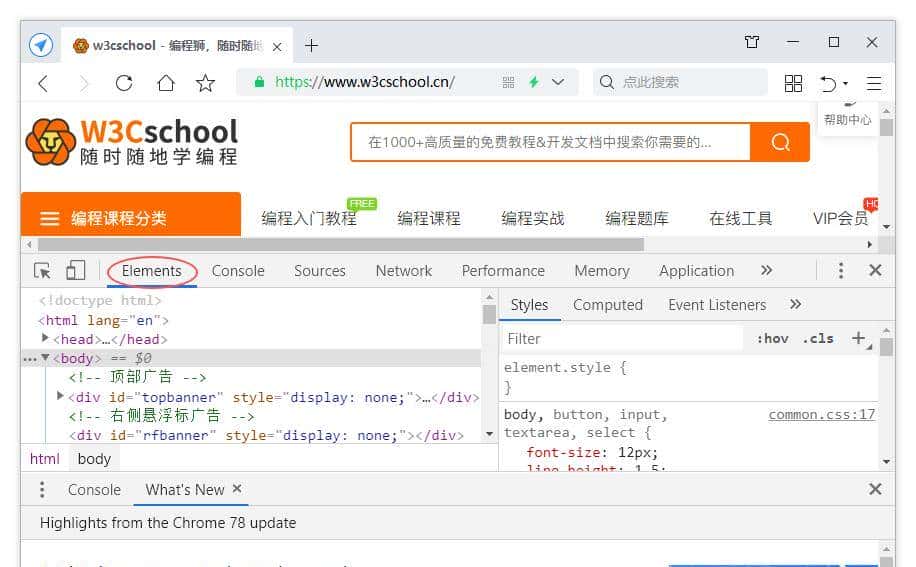
Task: Click the styles Filter input
Action: coord(622,339)
